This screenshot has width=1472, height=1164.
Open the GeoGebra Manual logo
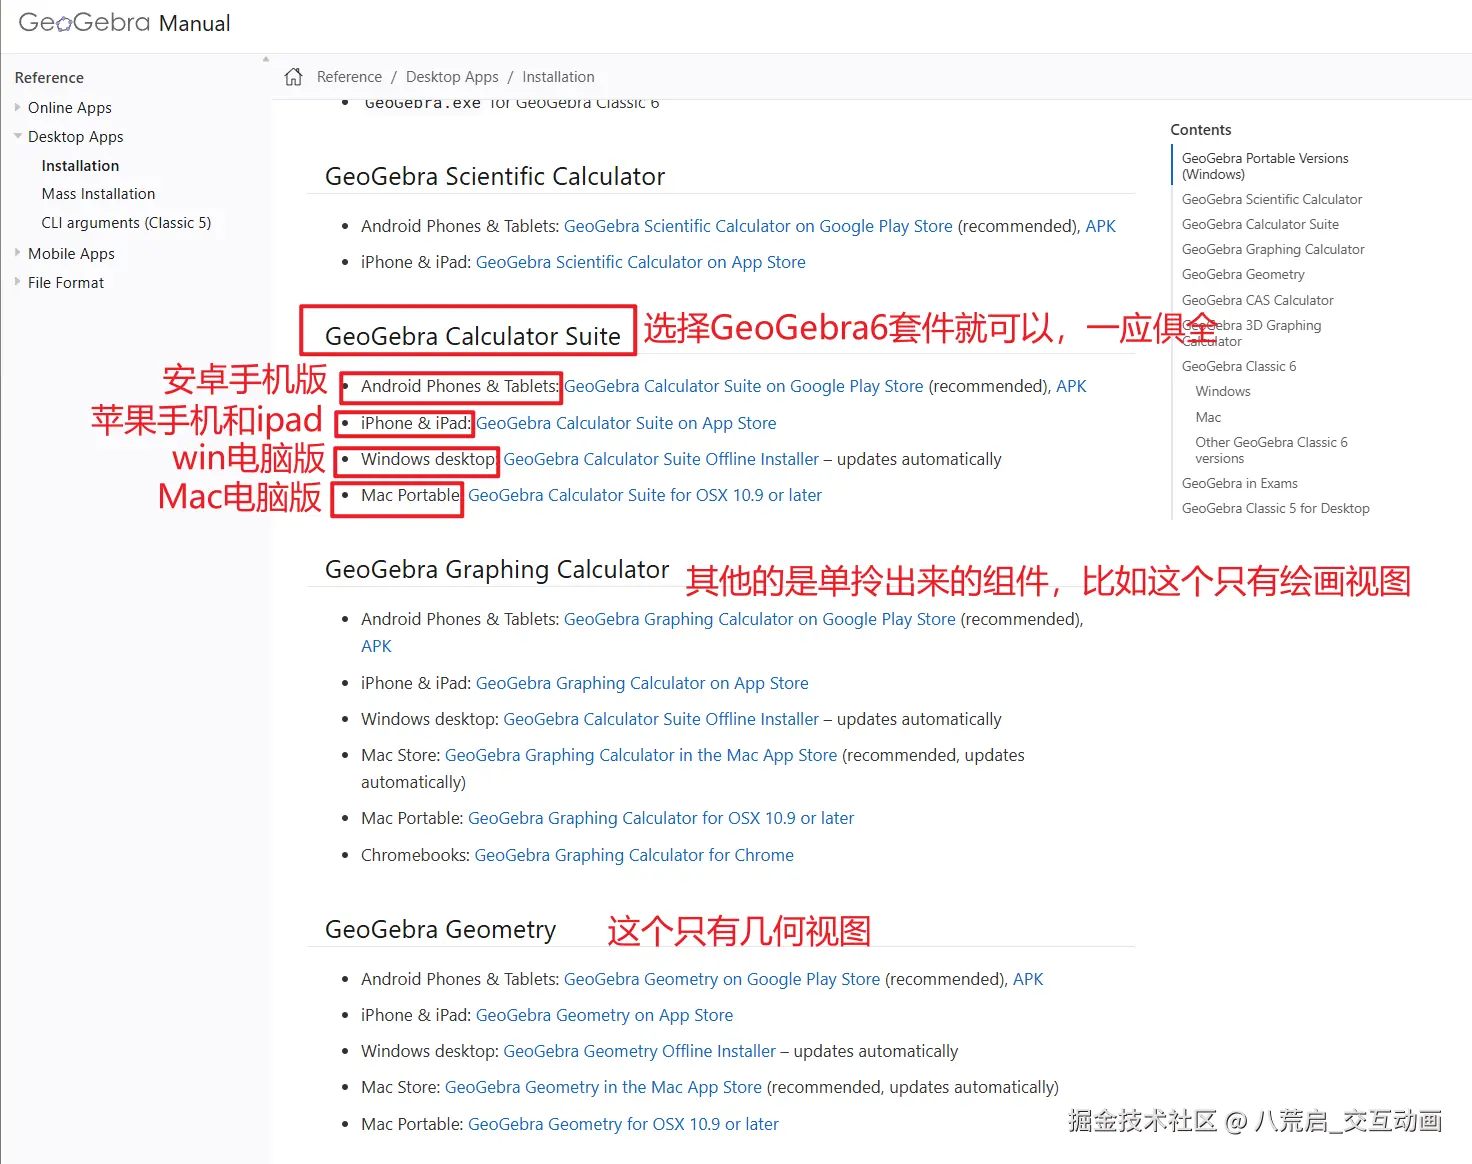click(x=124, y=23)
